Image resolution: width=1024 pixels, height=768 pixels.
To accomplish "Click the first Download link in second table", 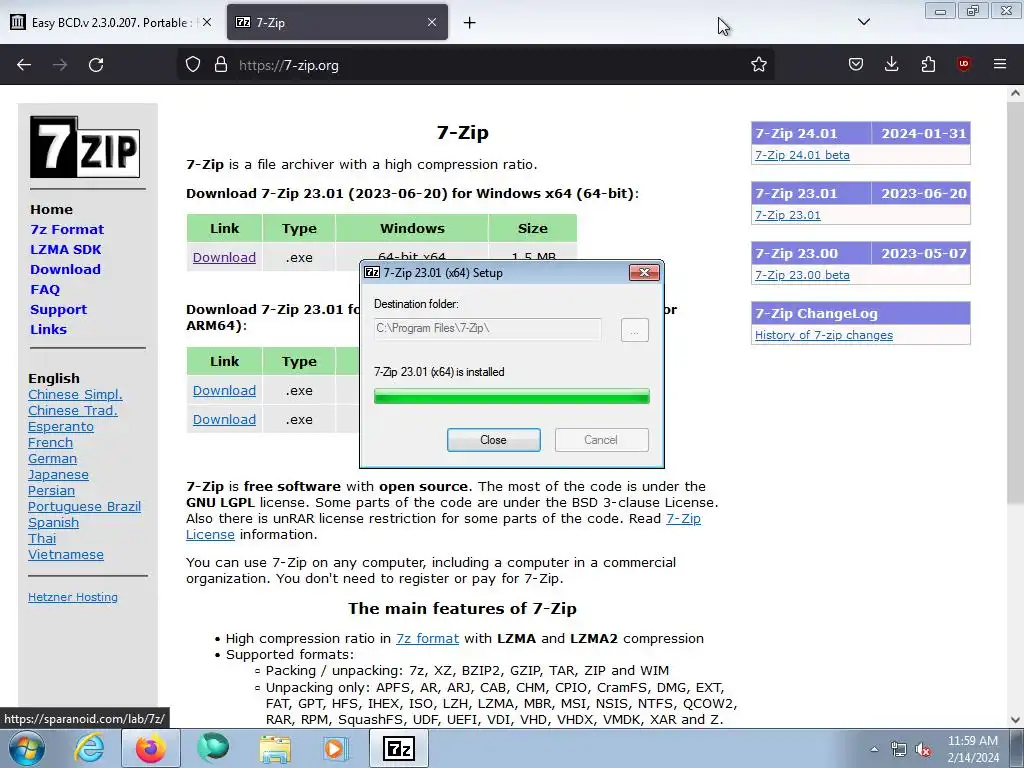I will click(x=224, y=391).
